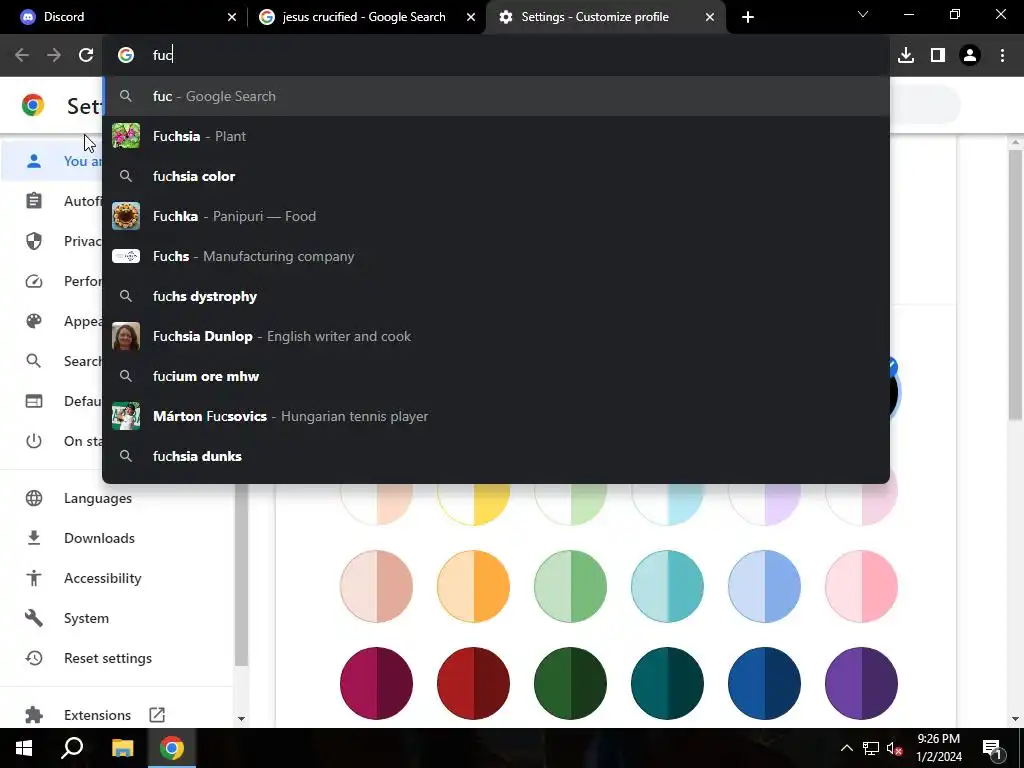Select Fuchsia Dunlop writer suggestion
The image size is (1024, 768).
click(496, 336)
